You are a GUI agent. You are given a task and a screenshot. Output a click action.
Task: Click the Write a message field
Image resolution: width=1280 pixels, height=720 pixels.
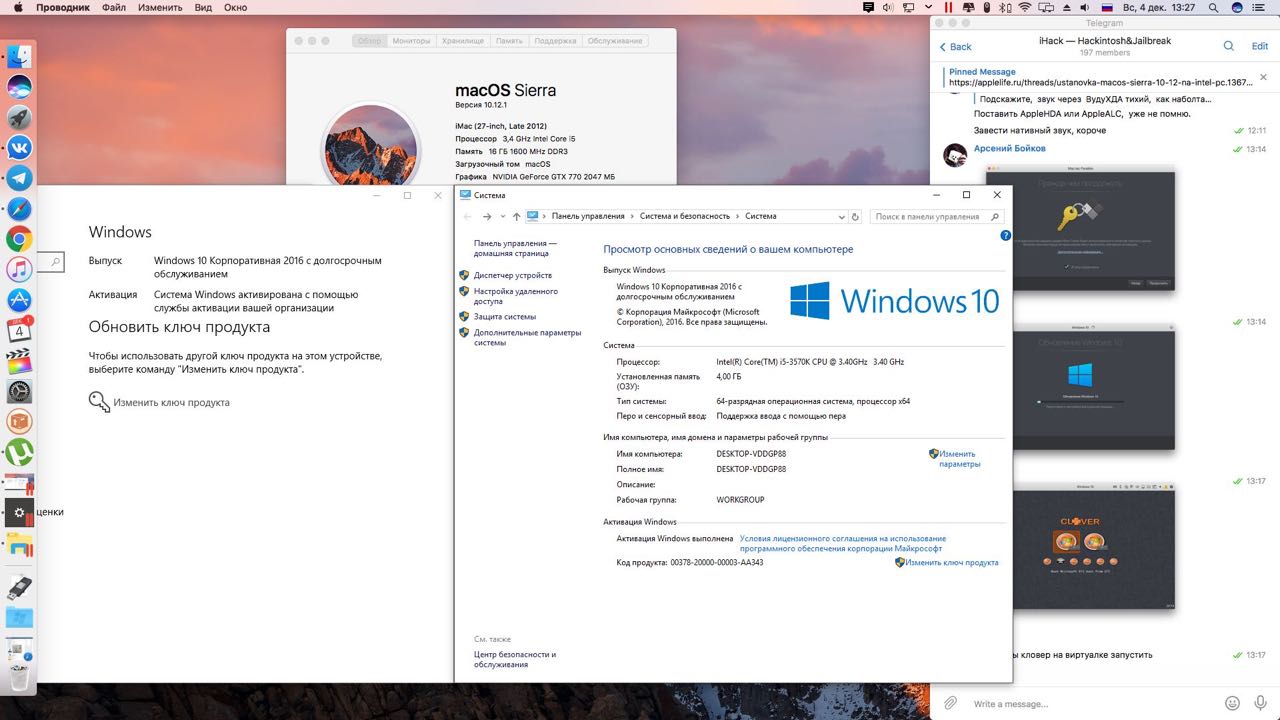(1094, 704)
